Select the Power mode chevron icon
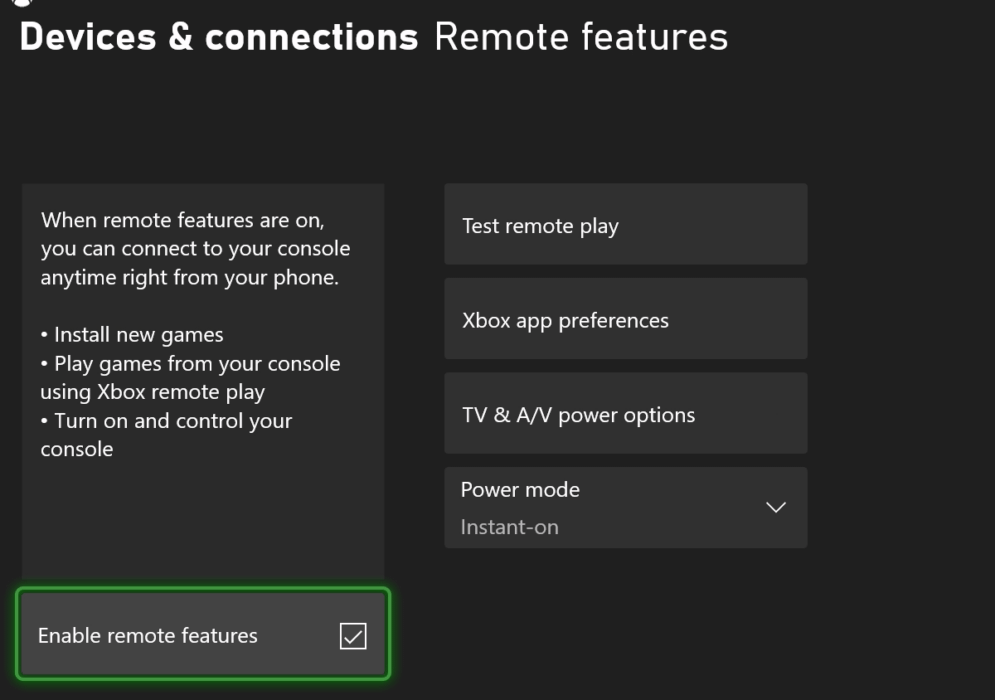Viewport: 995px width, 700px height. 775,507
